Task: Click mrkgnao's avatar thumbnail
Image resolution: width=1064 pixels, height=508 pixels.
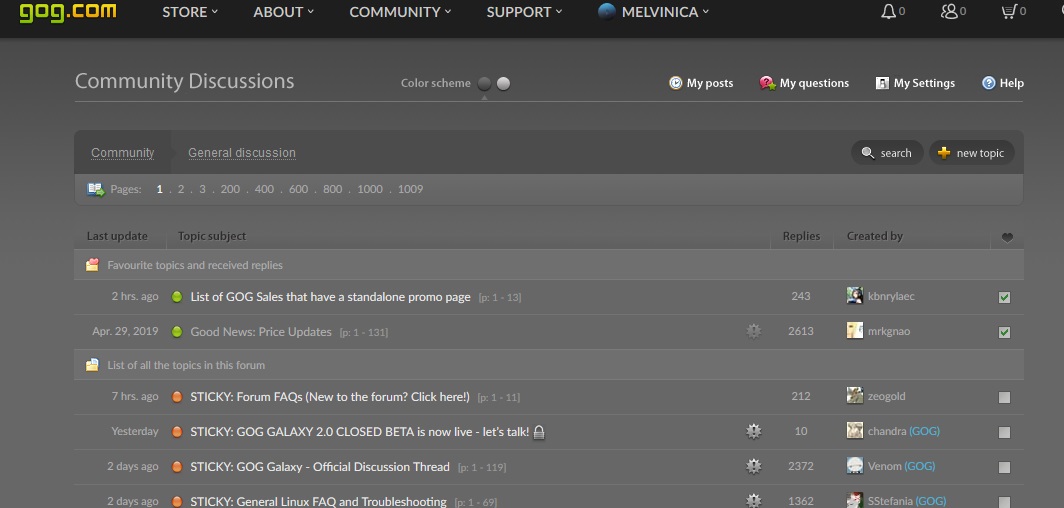Action: (855, 330)
